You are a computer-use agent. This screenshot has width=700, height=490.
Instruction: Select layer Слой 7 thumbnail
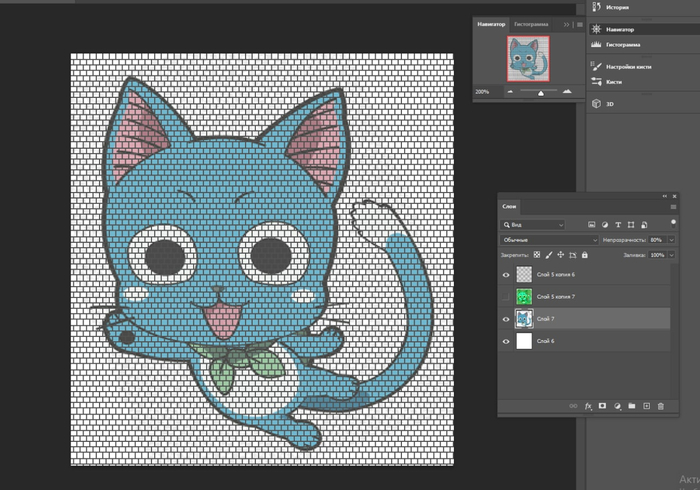point(525,319)
